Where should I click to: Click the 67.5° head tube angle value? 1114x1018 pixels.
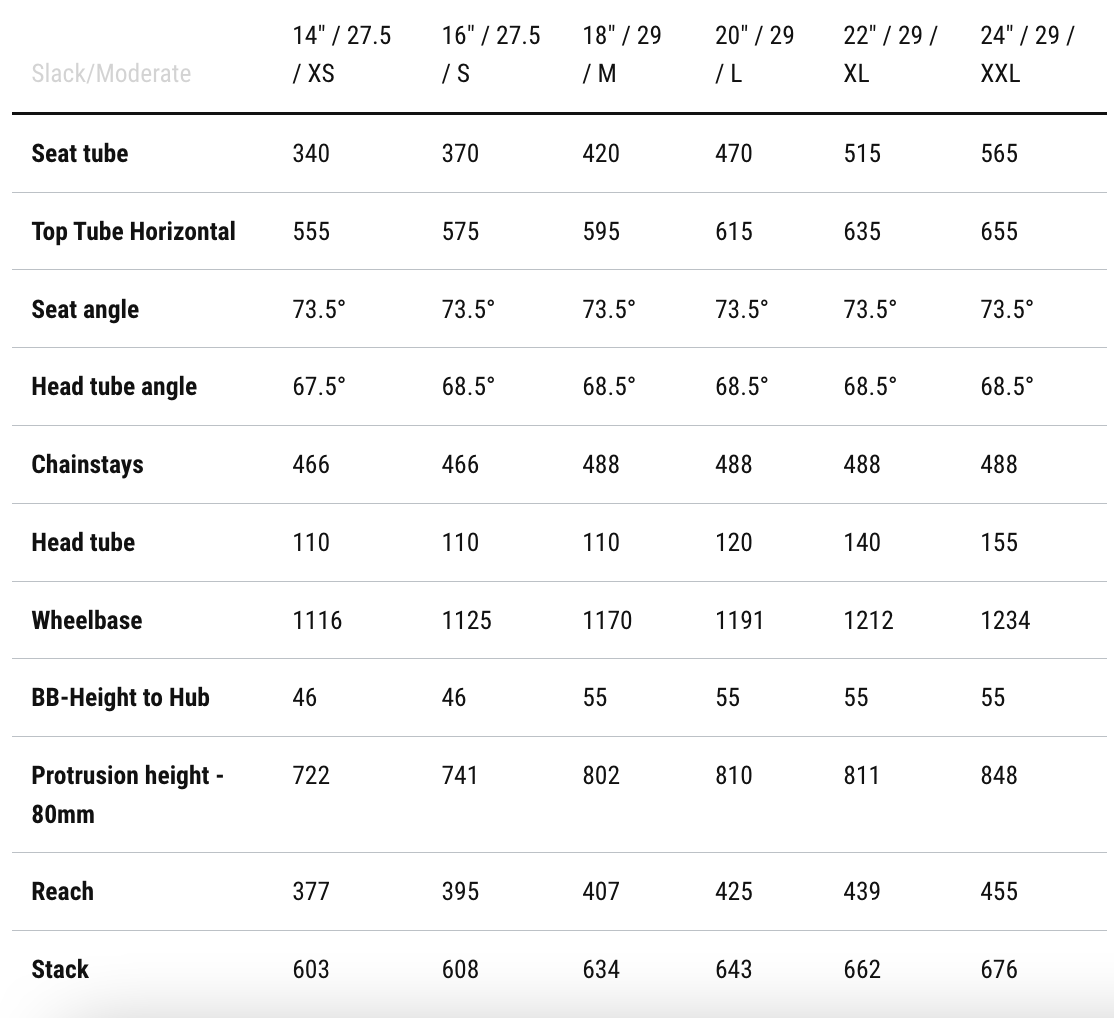tap(319, 387)
